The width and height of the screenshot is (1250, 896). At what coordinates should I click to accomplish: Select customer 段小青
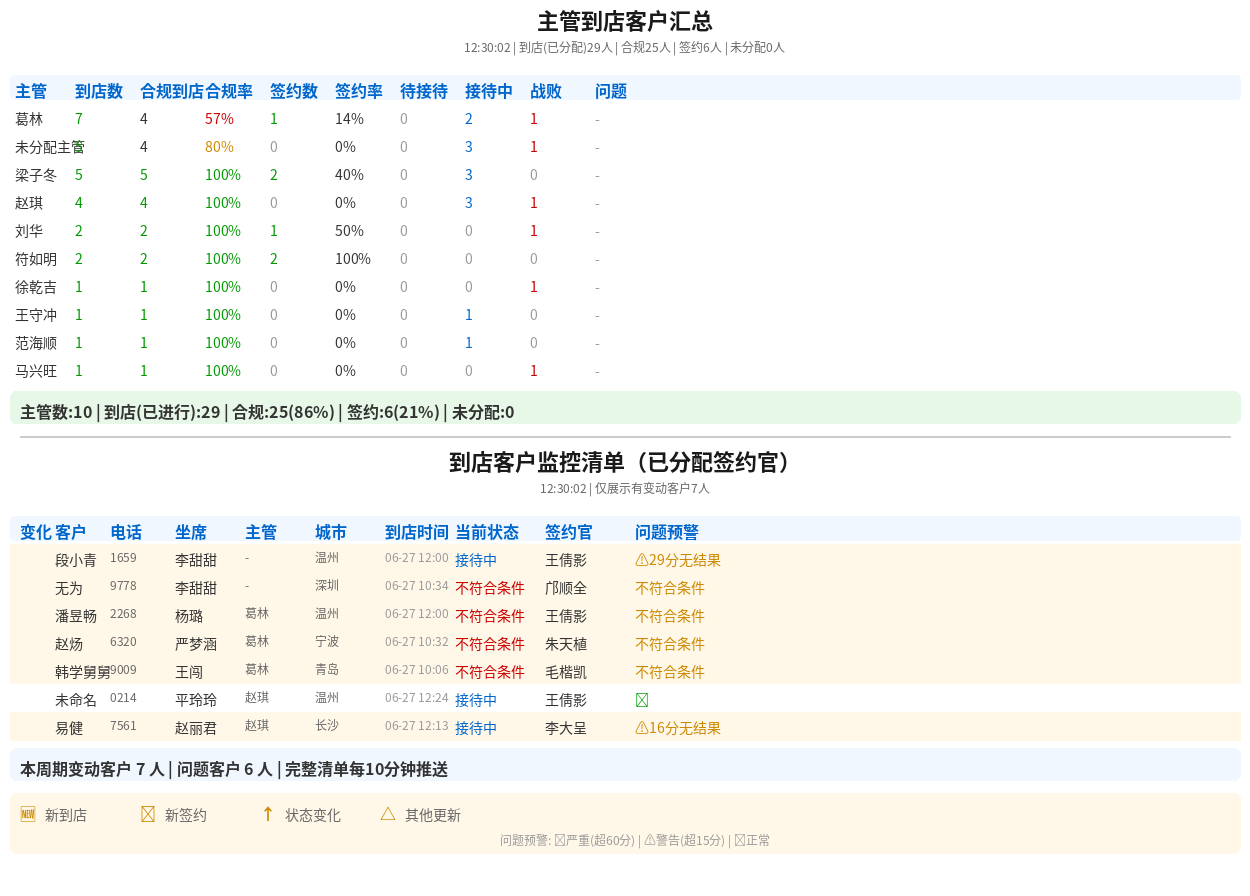(x=76, y=560)
